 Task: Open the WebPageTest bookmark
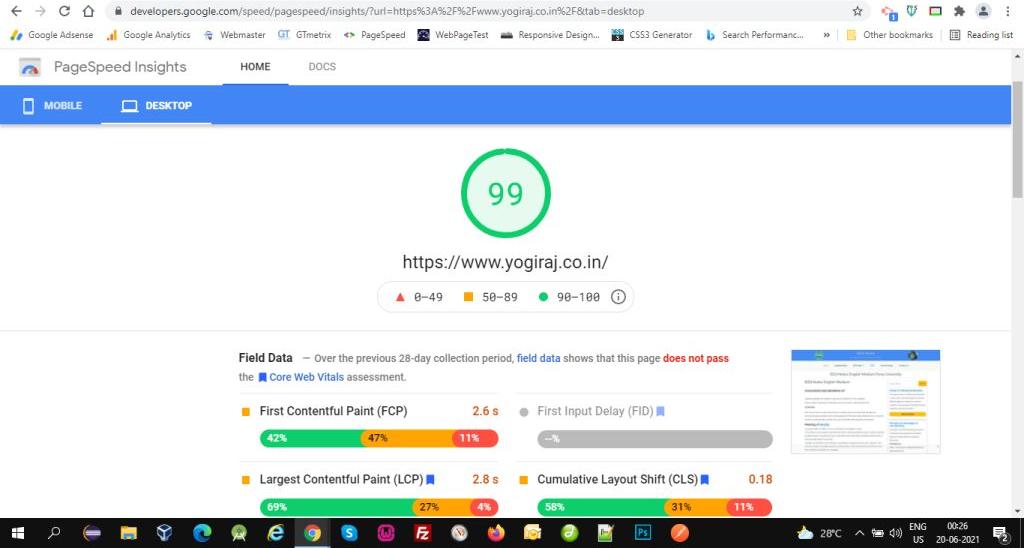[453, 35]
